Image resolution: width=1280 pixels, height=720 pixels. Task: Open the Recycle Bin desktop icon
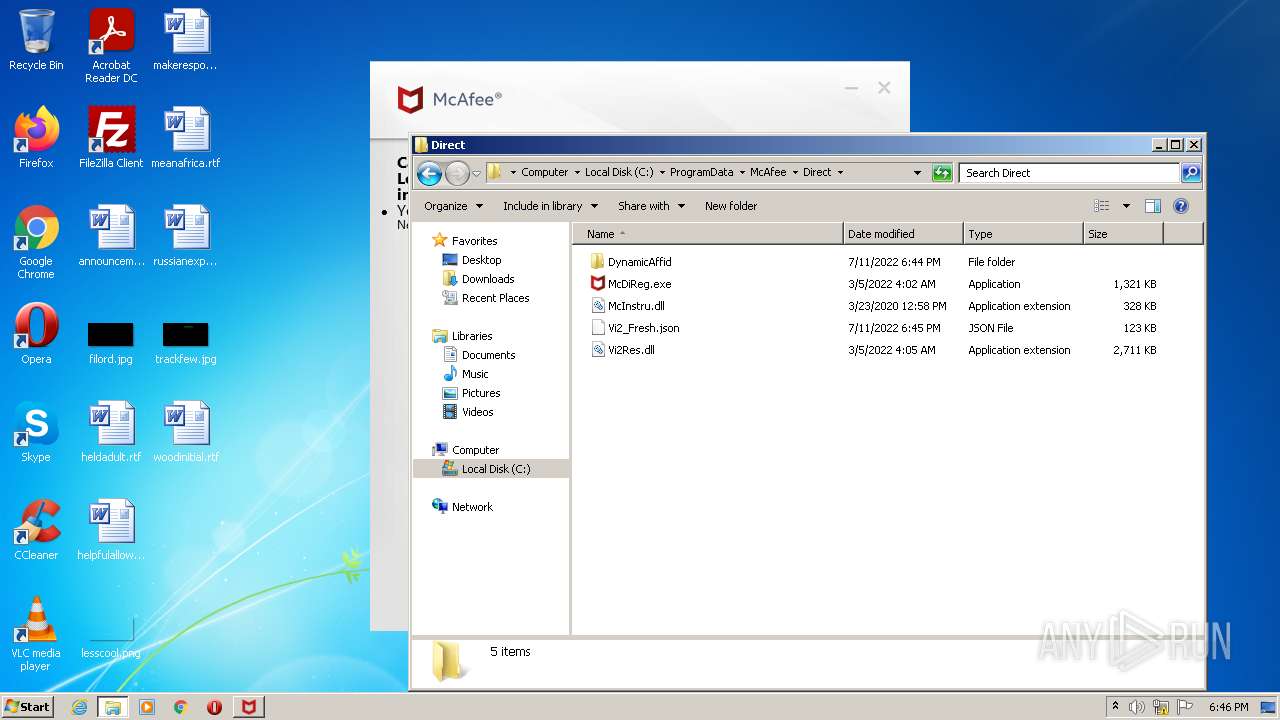coord(36,40)
